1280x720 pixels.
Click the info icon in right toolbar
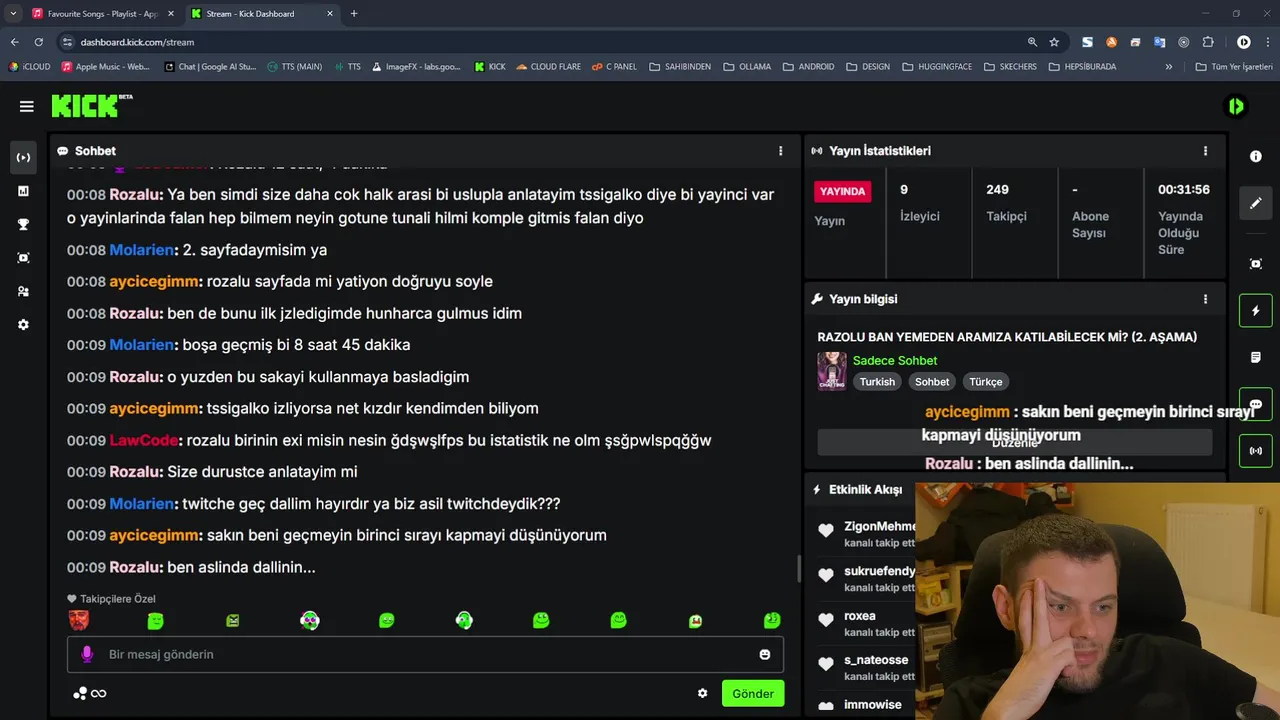[x=1256, y=156]
